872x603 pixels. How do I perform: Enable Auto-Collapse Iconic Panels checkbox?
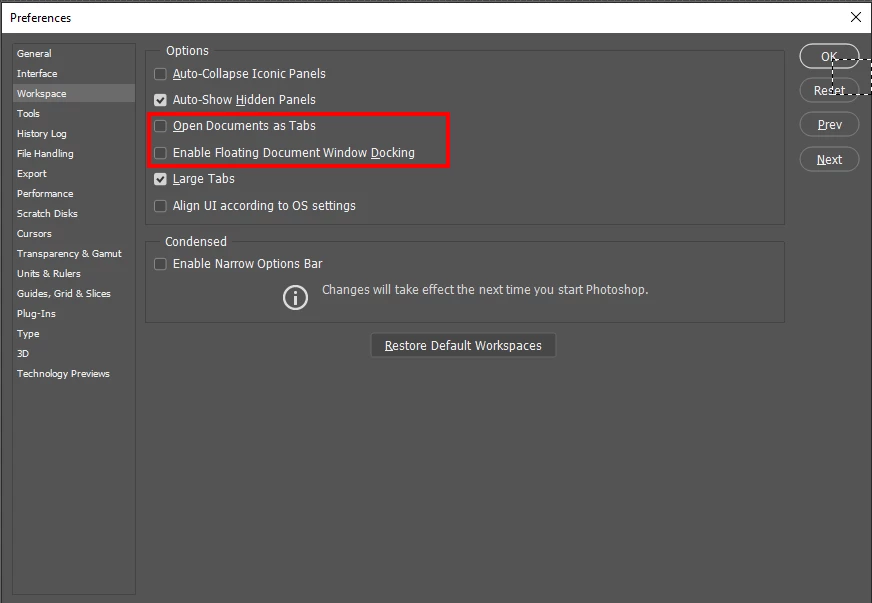point(160,73)
